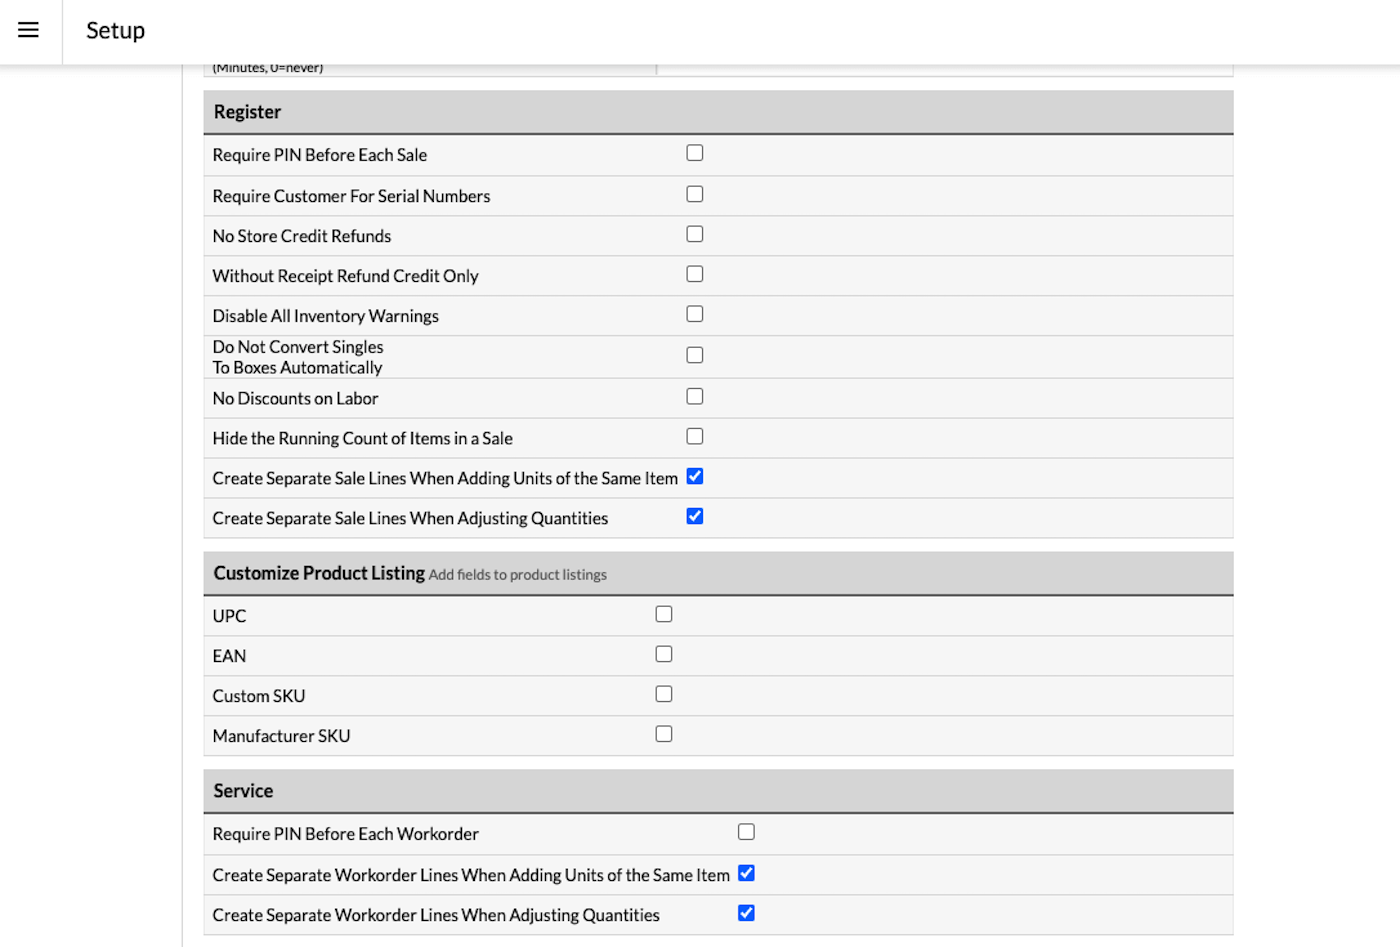The width and height of the screenshot is (1400, 947).
Task: Toggle Disable All Inventory Warnings checkbox
Action: [695, 314]
